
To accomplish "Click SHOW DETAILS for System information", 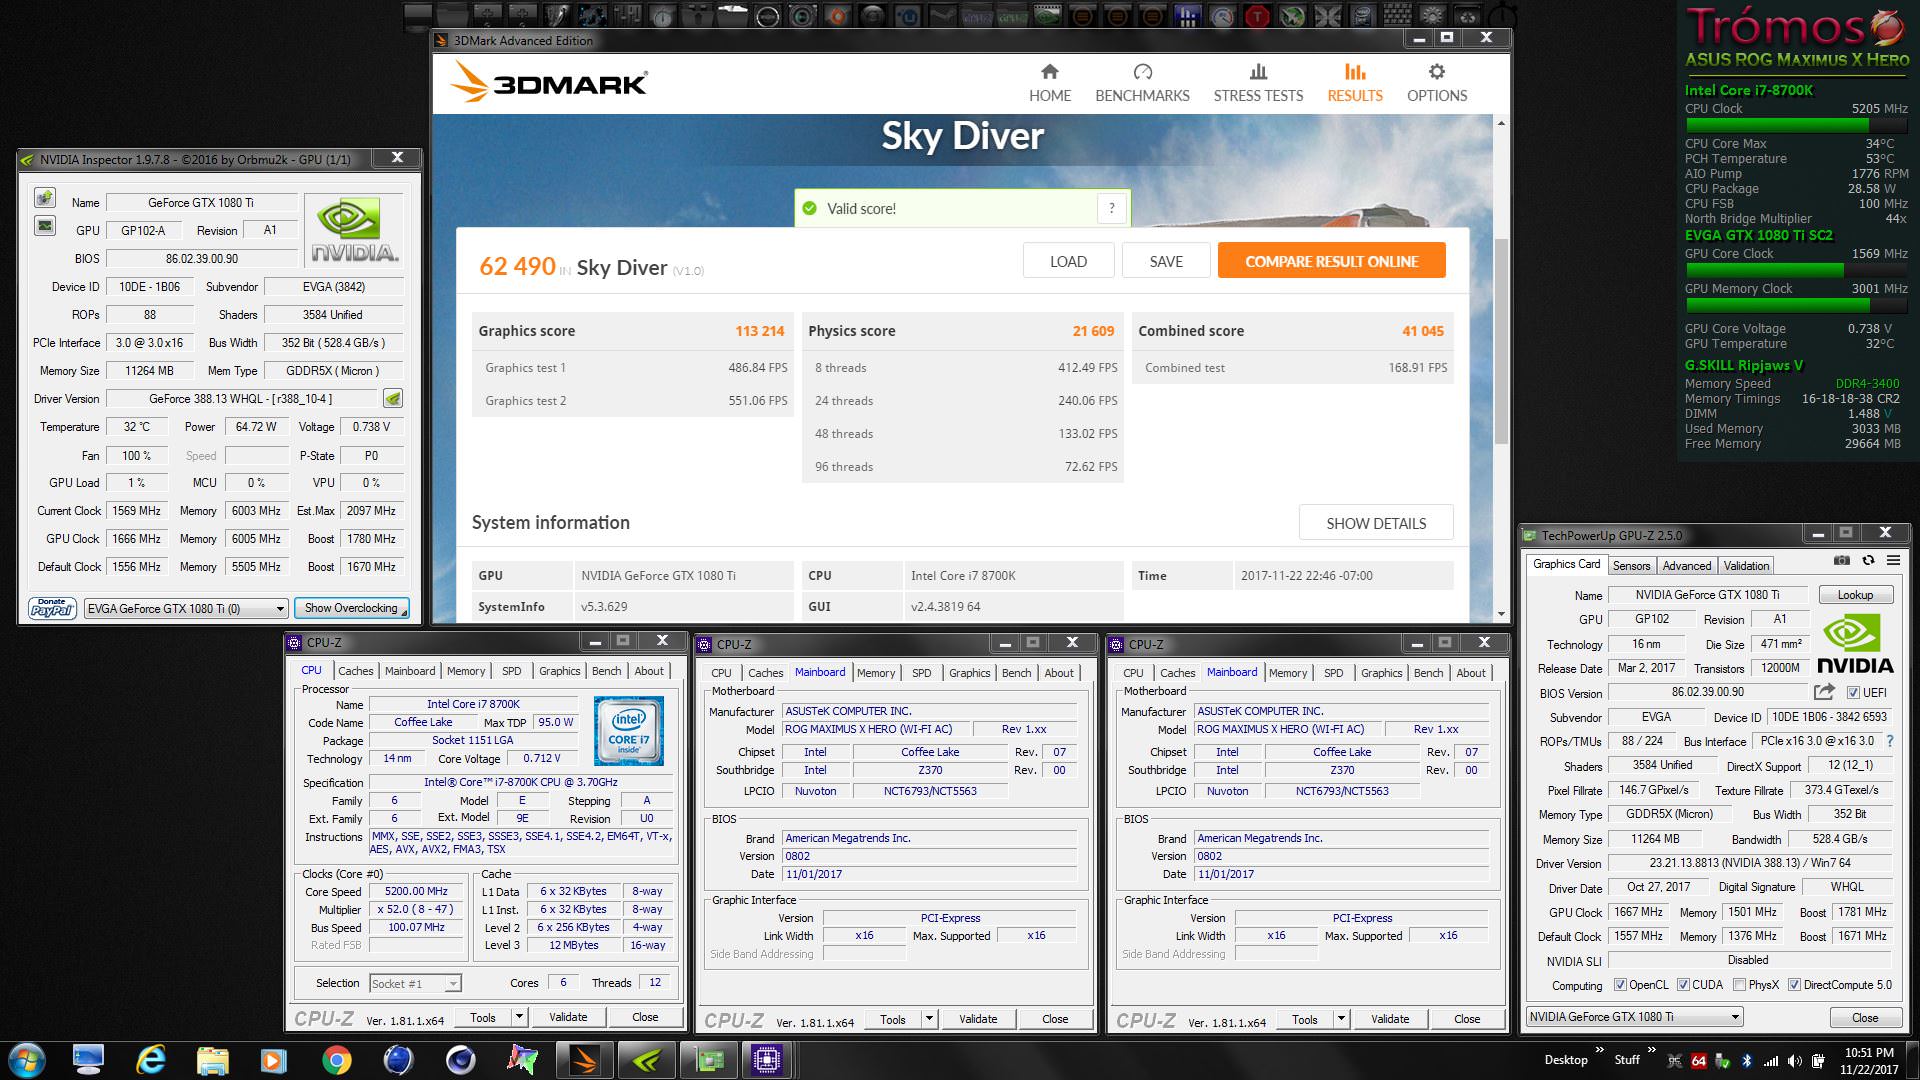I will coord(1376,523).
